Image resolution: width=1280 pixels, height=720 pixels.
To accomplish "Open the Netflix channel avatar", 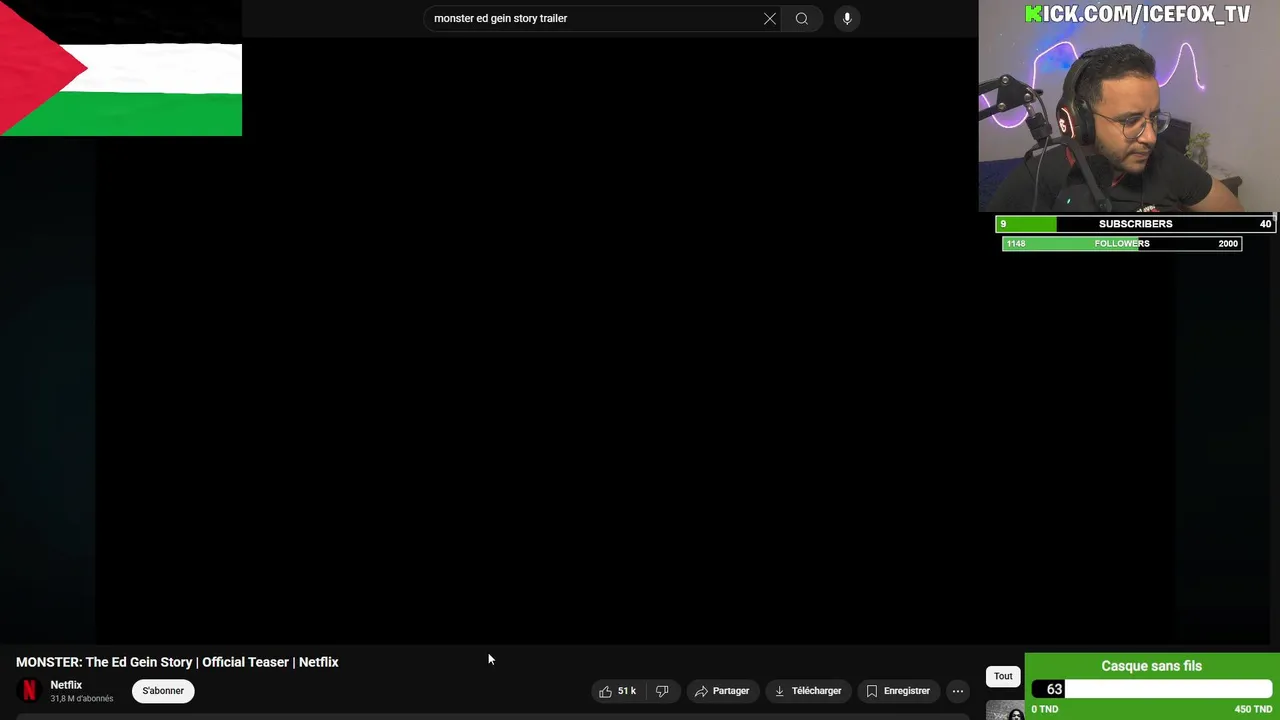I will point(29,691).
